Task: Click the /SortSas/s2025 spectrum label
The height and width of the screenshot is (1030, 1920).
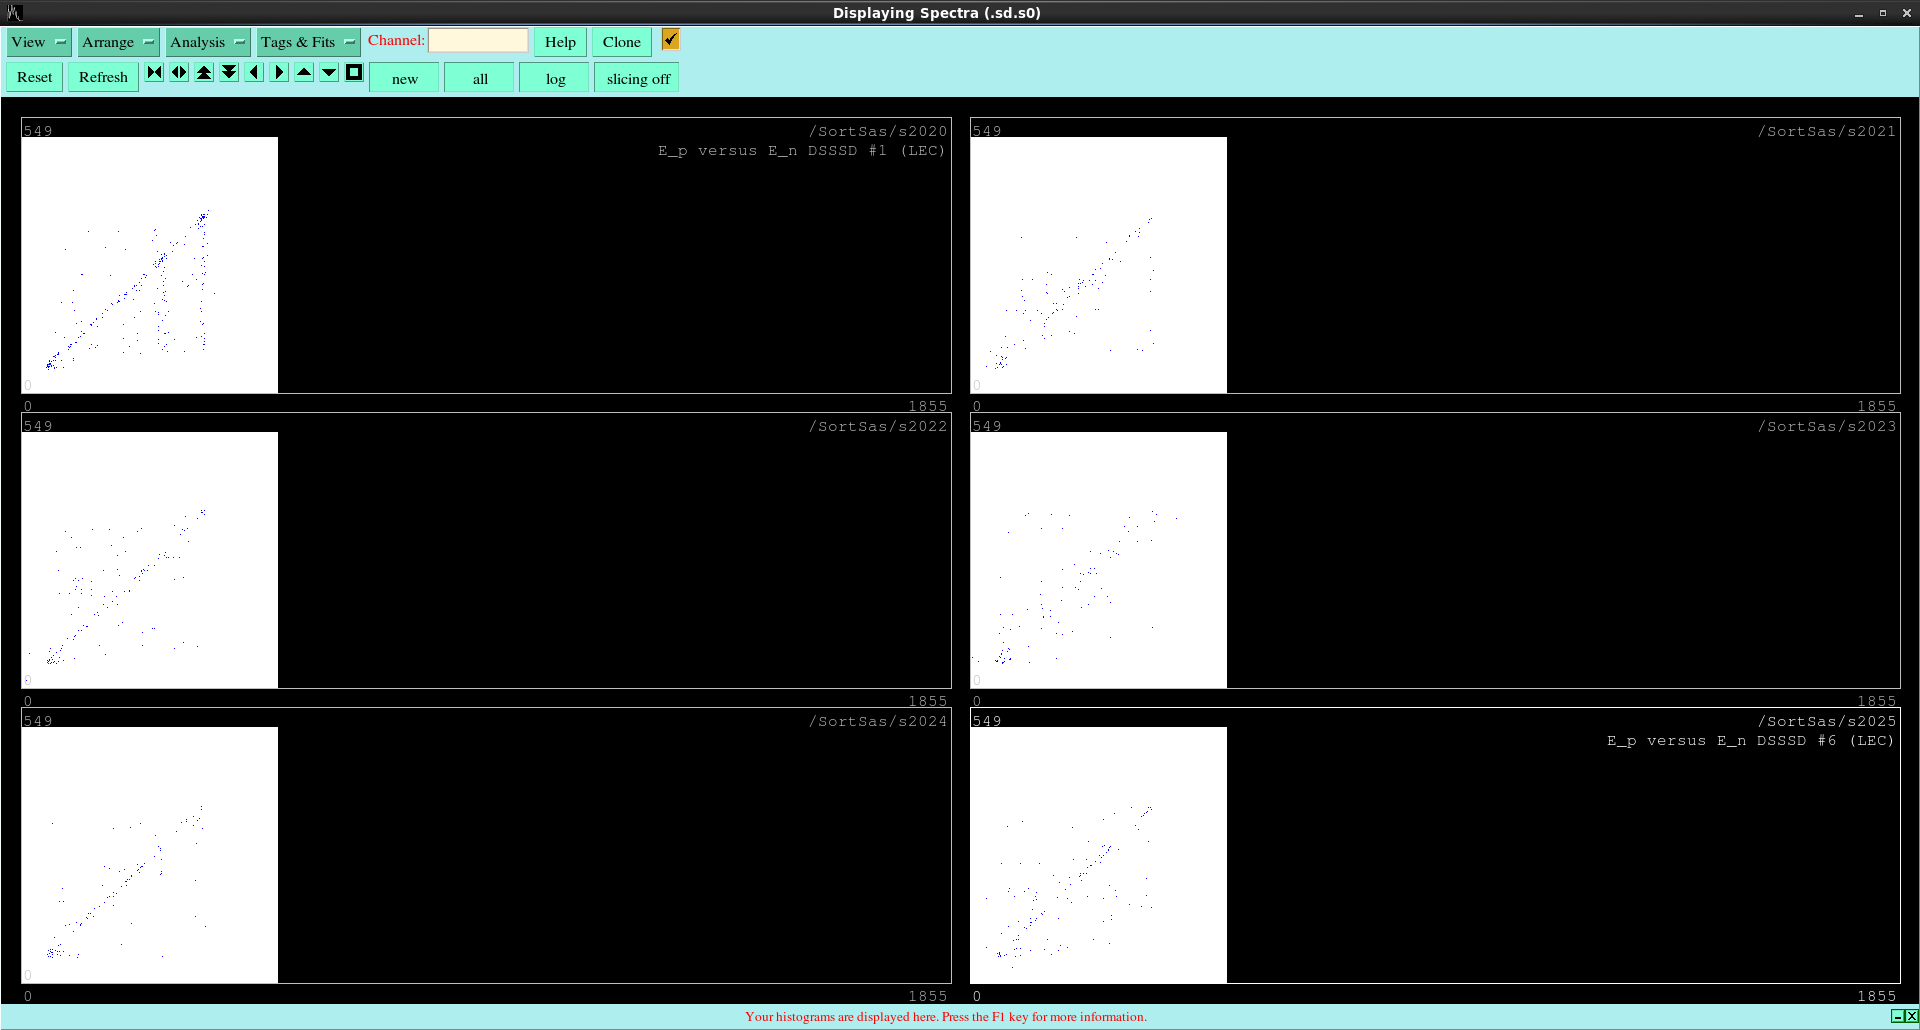Action: click(x=1827, y=721)
